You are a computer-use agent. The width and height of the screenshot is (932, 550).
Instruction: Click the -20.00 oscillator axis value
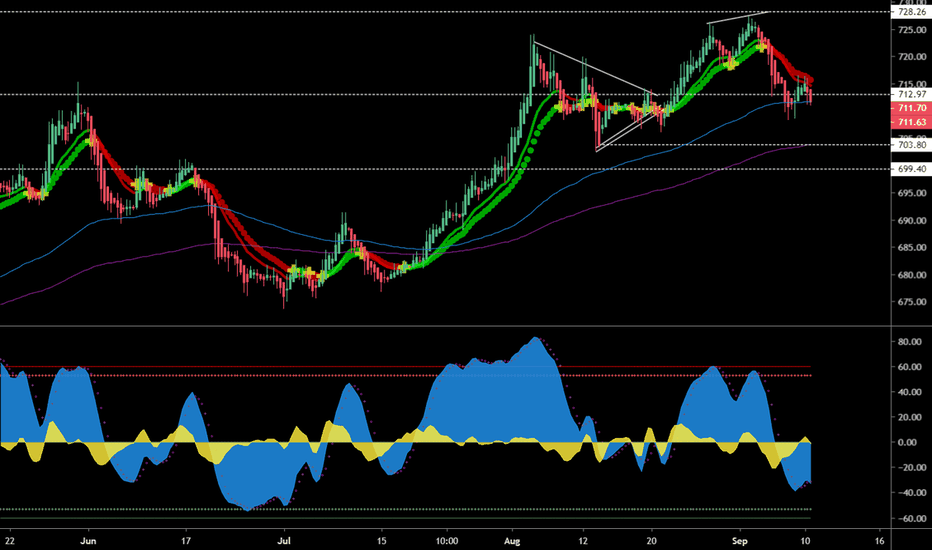tap(911, 468)
